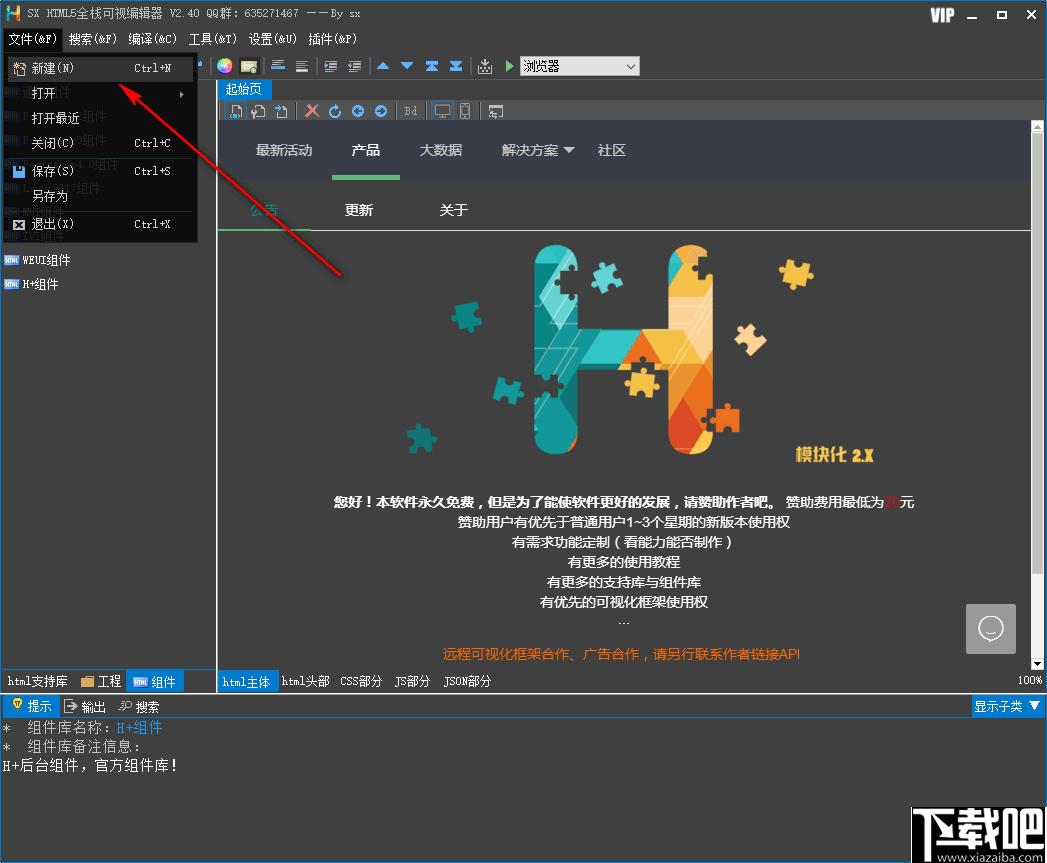Image resolution: width=1047 pixels, height=863 pixels.
Task: Click the first text align icon
Action: tap(278, 65)
